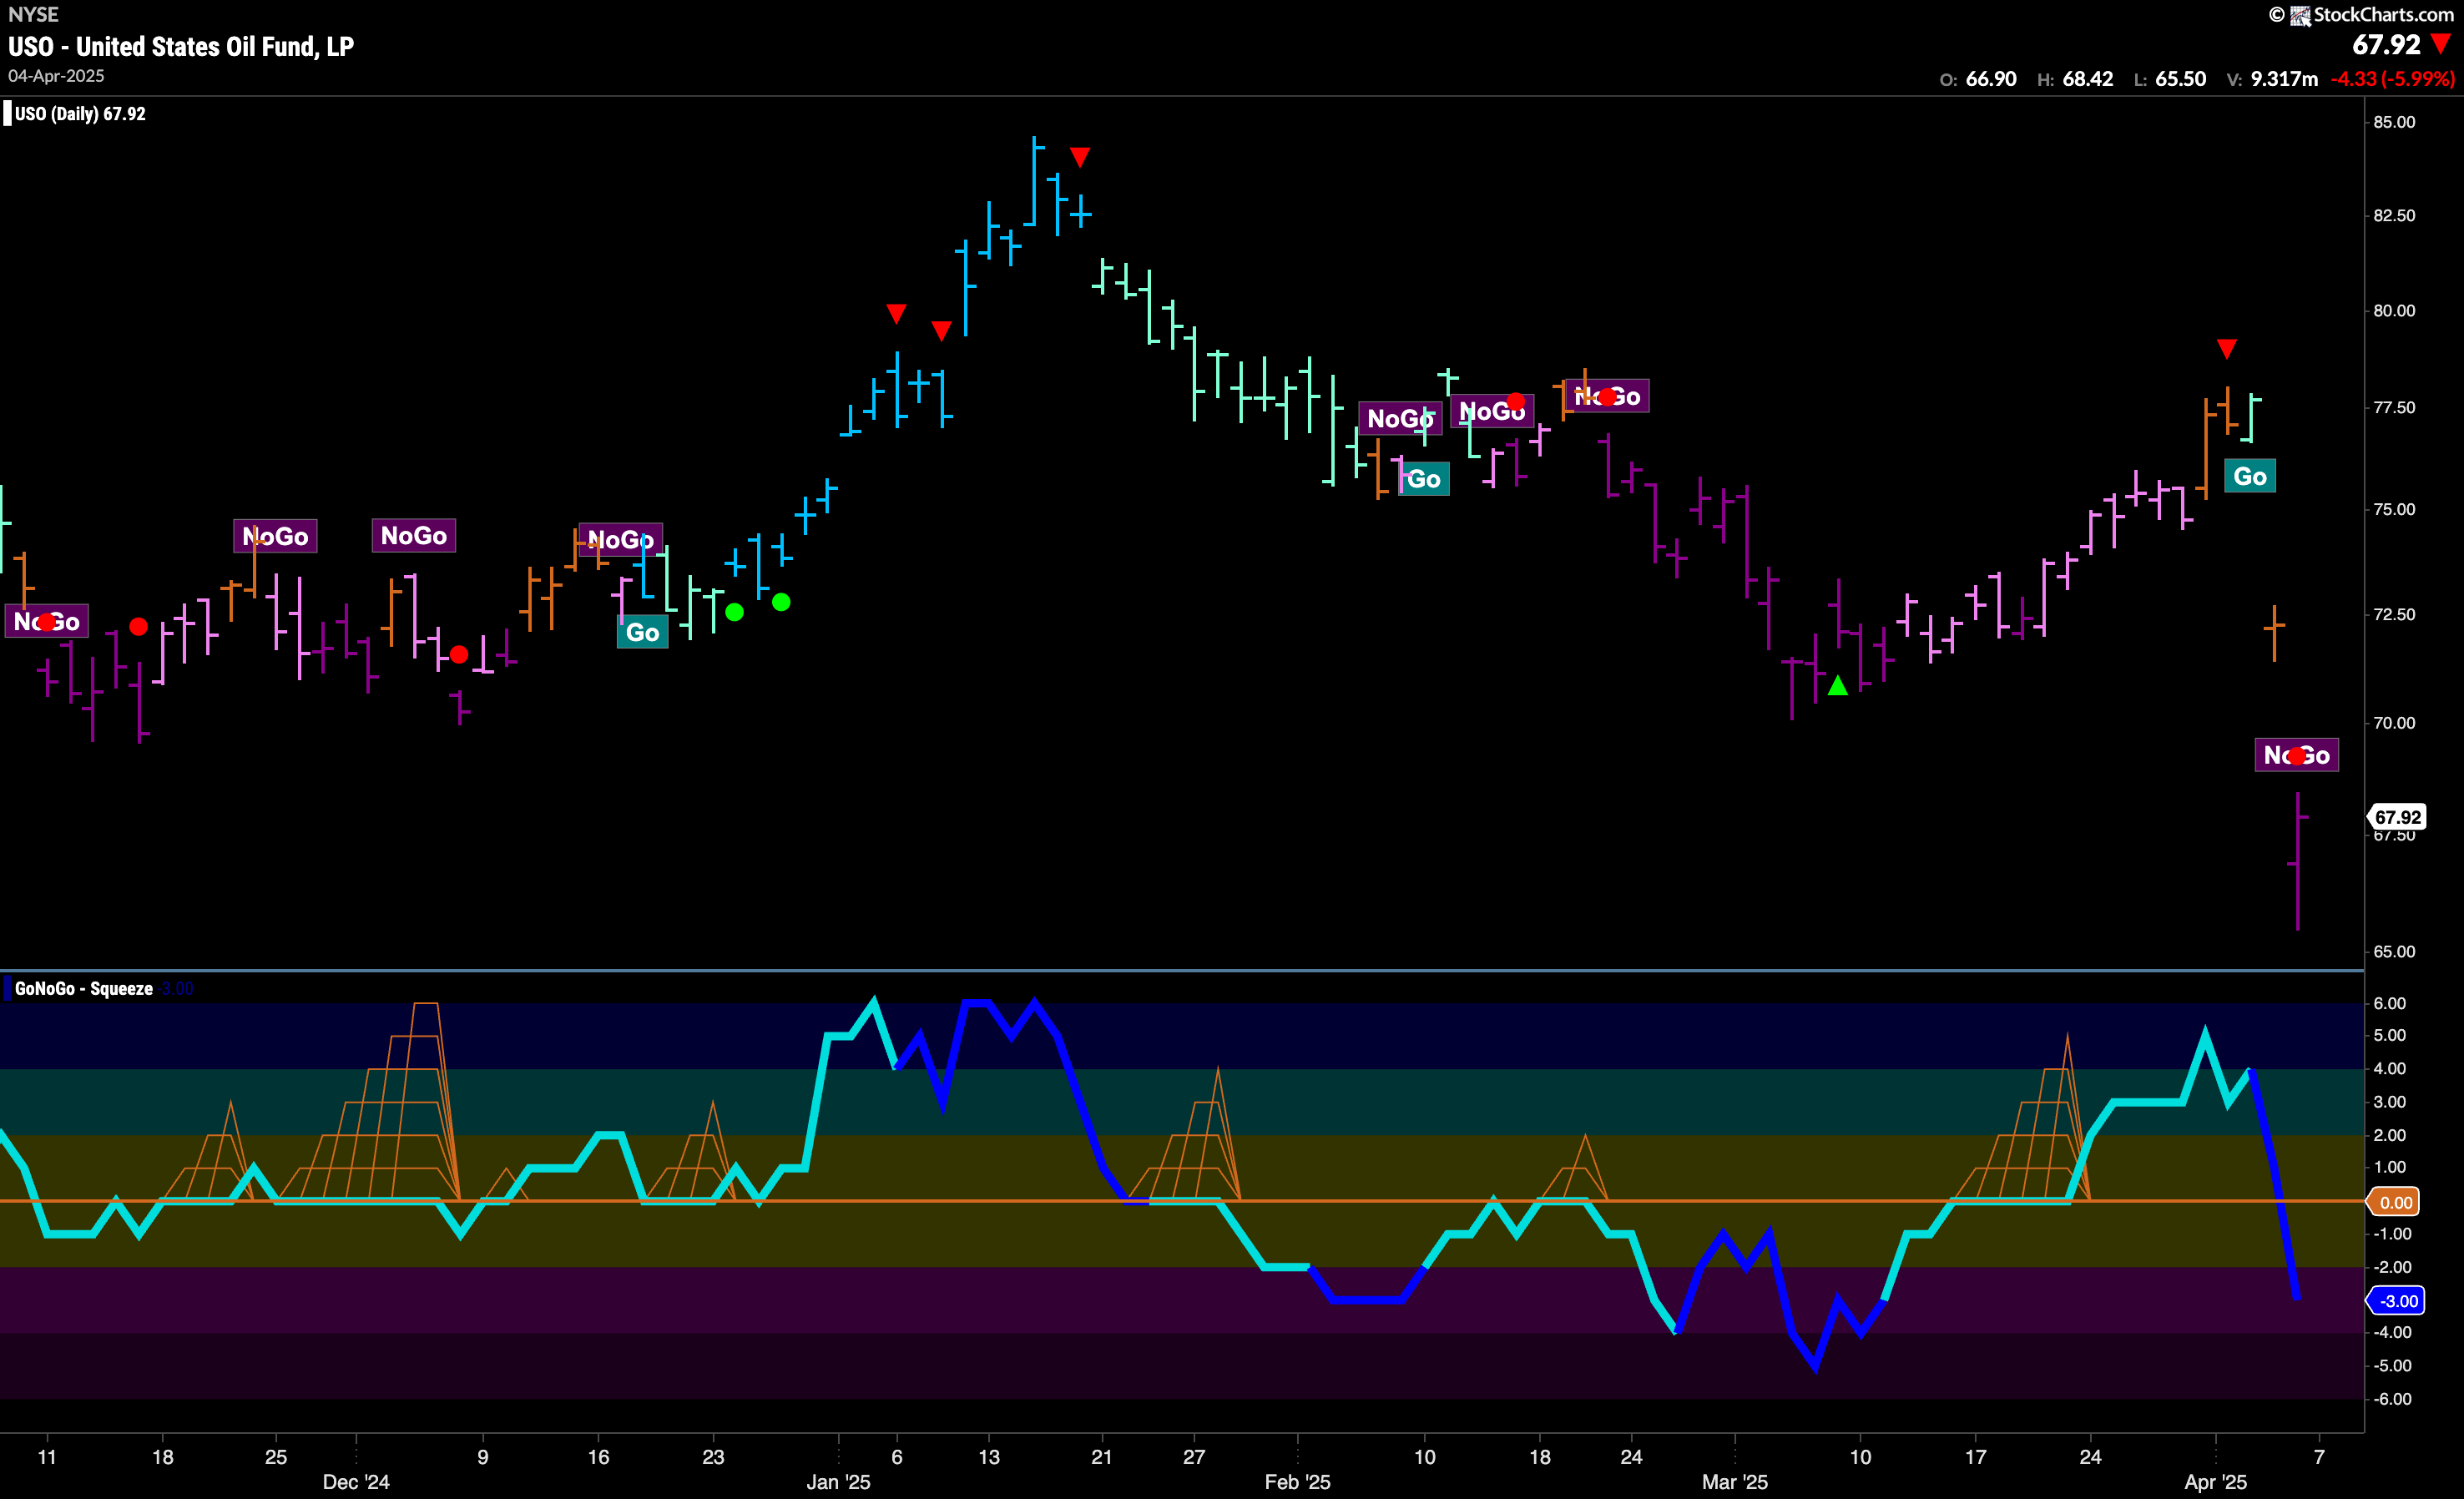Click the Apr '25 date axis label
This screenshot has height=1499, width=2464.
[2215, 1482]
